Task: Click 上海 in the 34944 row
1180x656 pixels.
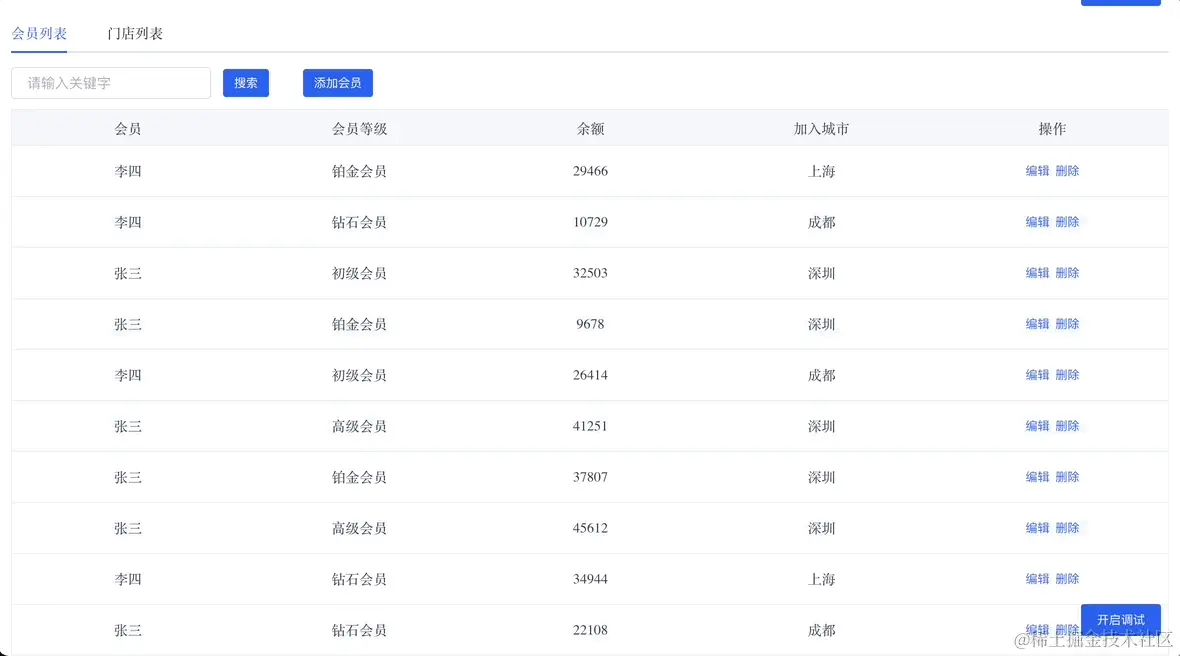Action: pyautogui.click(x=821, y=579)
